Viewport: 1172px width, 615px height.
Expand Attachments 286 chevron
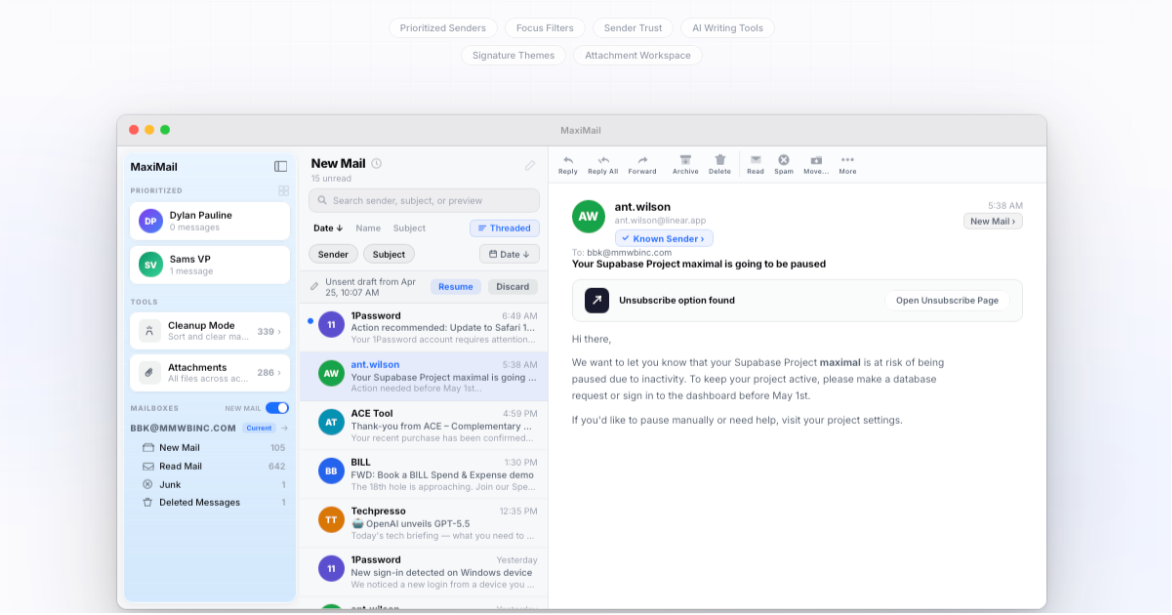[280, 372]
